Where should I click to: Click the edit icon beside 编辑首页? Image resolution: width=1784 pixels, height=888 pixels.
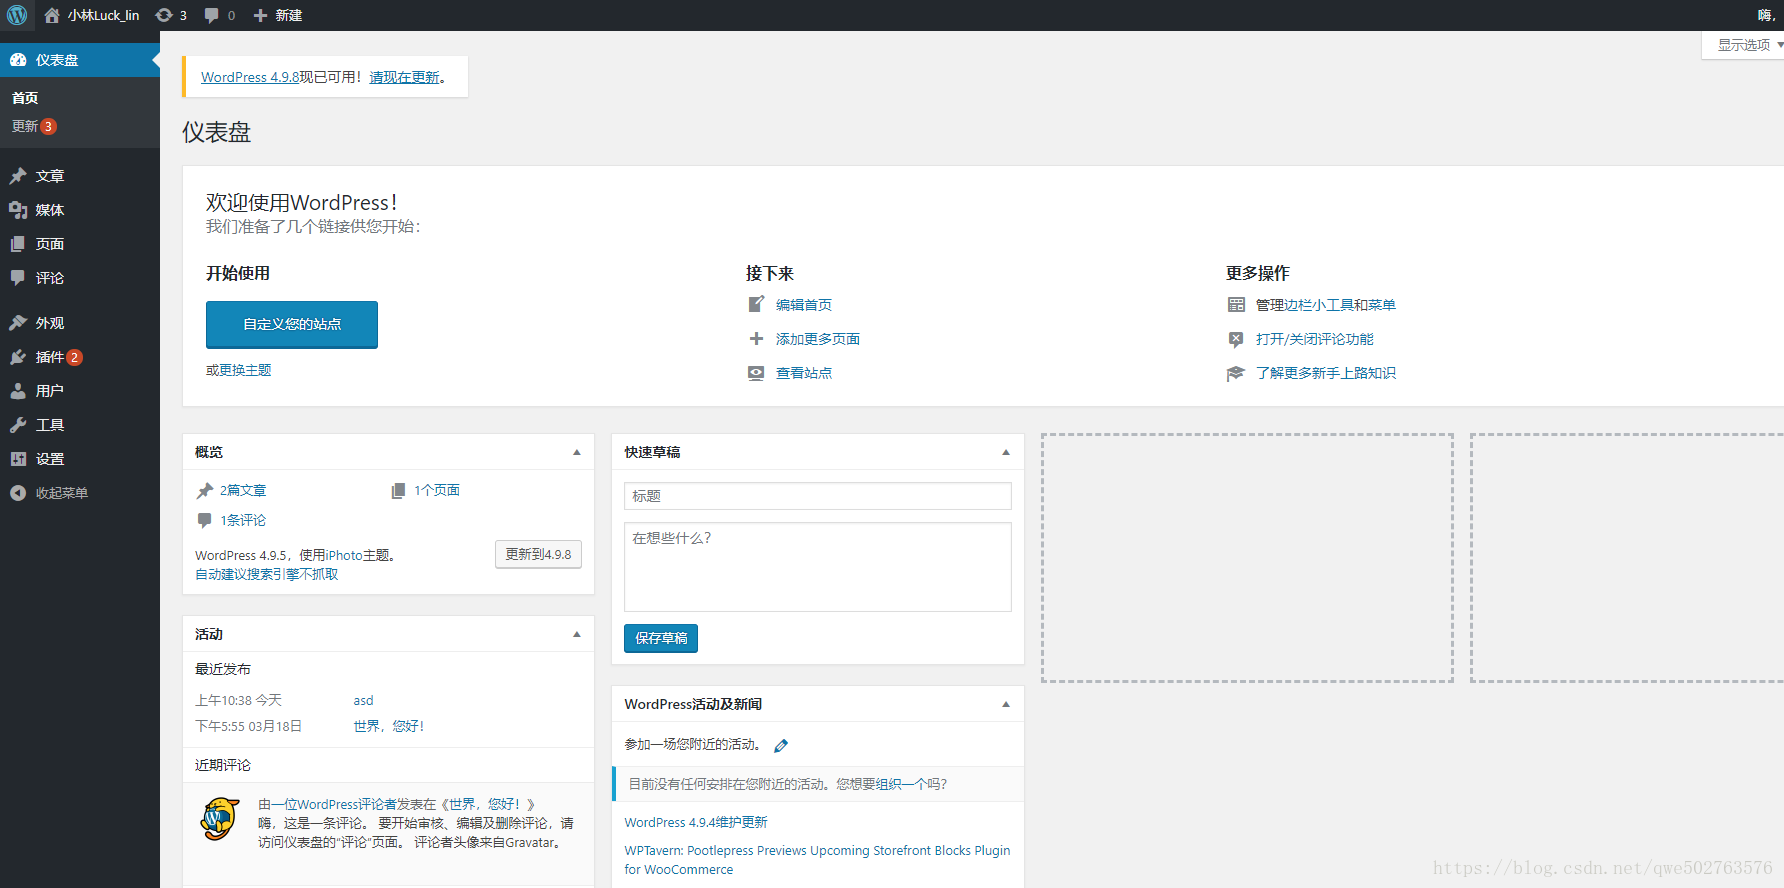[x=756, y=304]
